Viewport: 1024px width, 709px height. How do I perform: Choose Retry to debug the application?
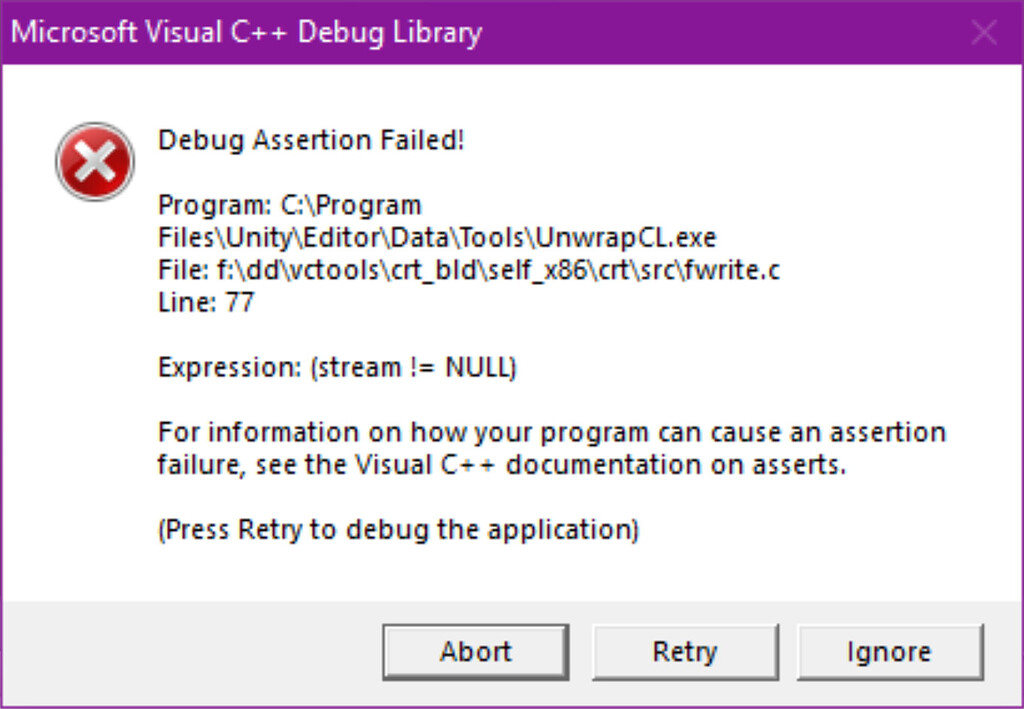(x=684, y=652)
